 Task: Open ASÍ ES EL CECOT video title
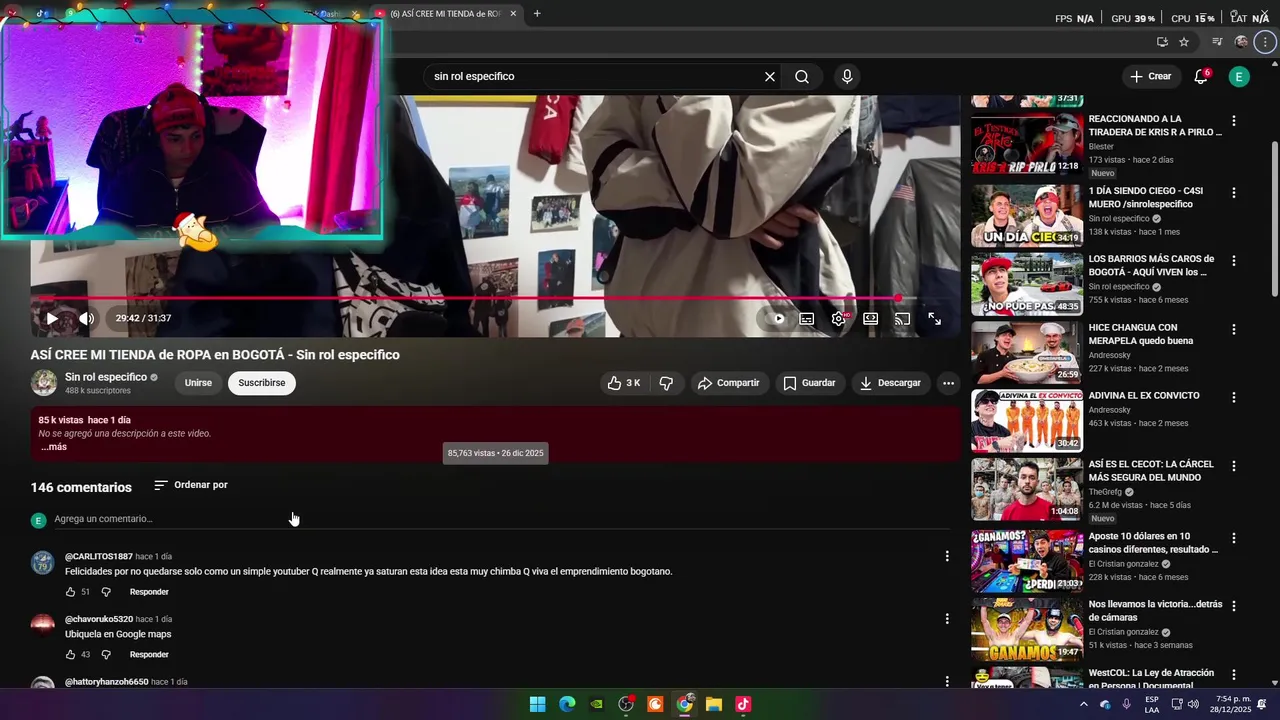1151,471
